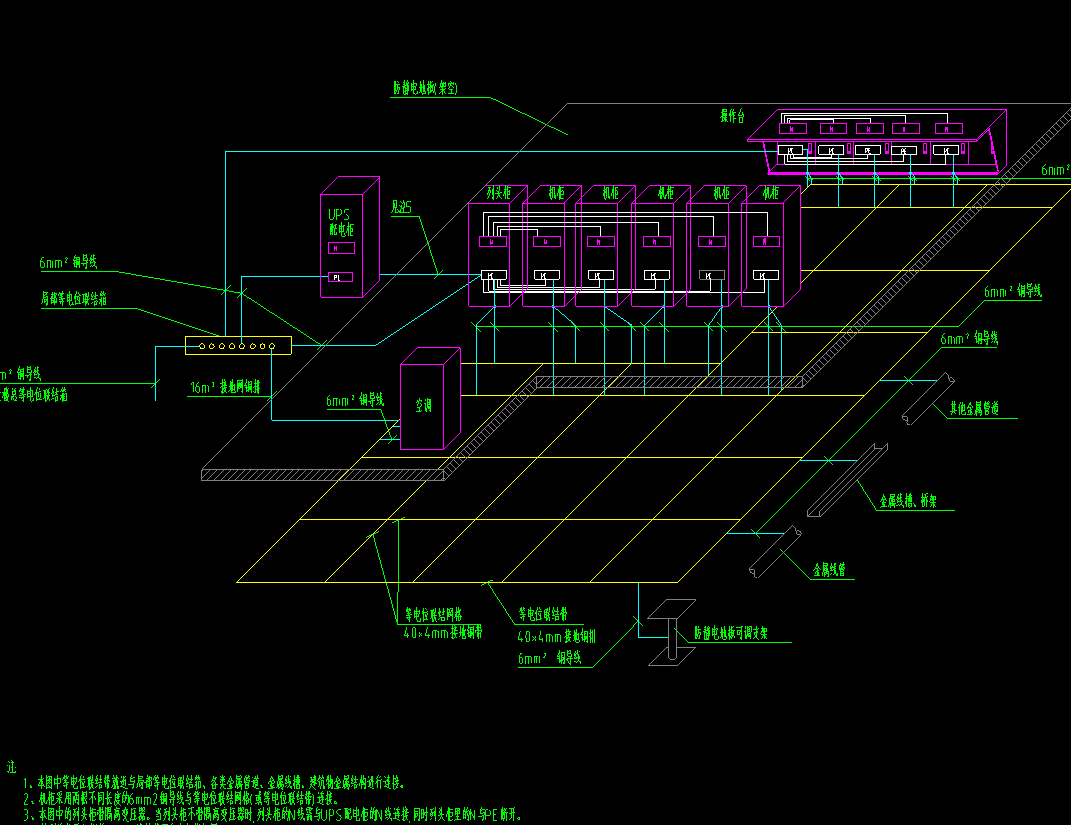Image resolution: width=1071 pixels, height=825 pixels.
Task: Select the 见注5 annotation
Action: coord(402,208)
